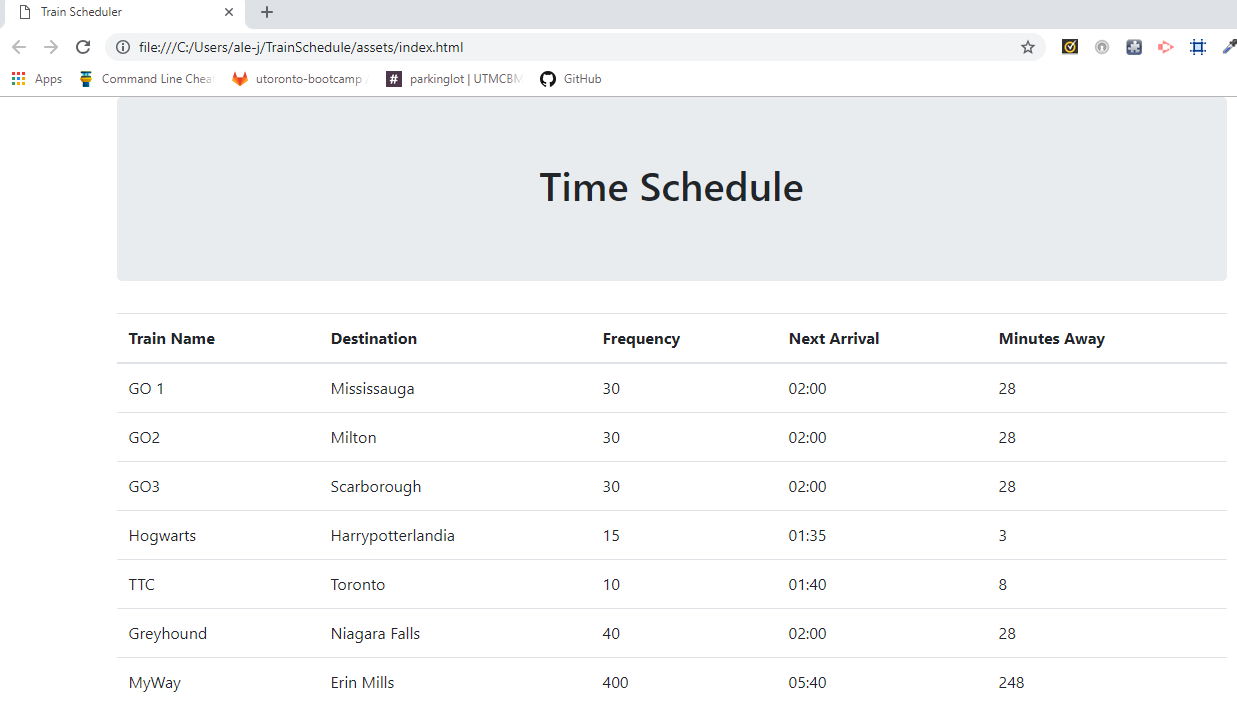
Task: Reload the page with the refresh icon
Action: point(84,47)
